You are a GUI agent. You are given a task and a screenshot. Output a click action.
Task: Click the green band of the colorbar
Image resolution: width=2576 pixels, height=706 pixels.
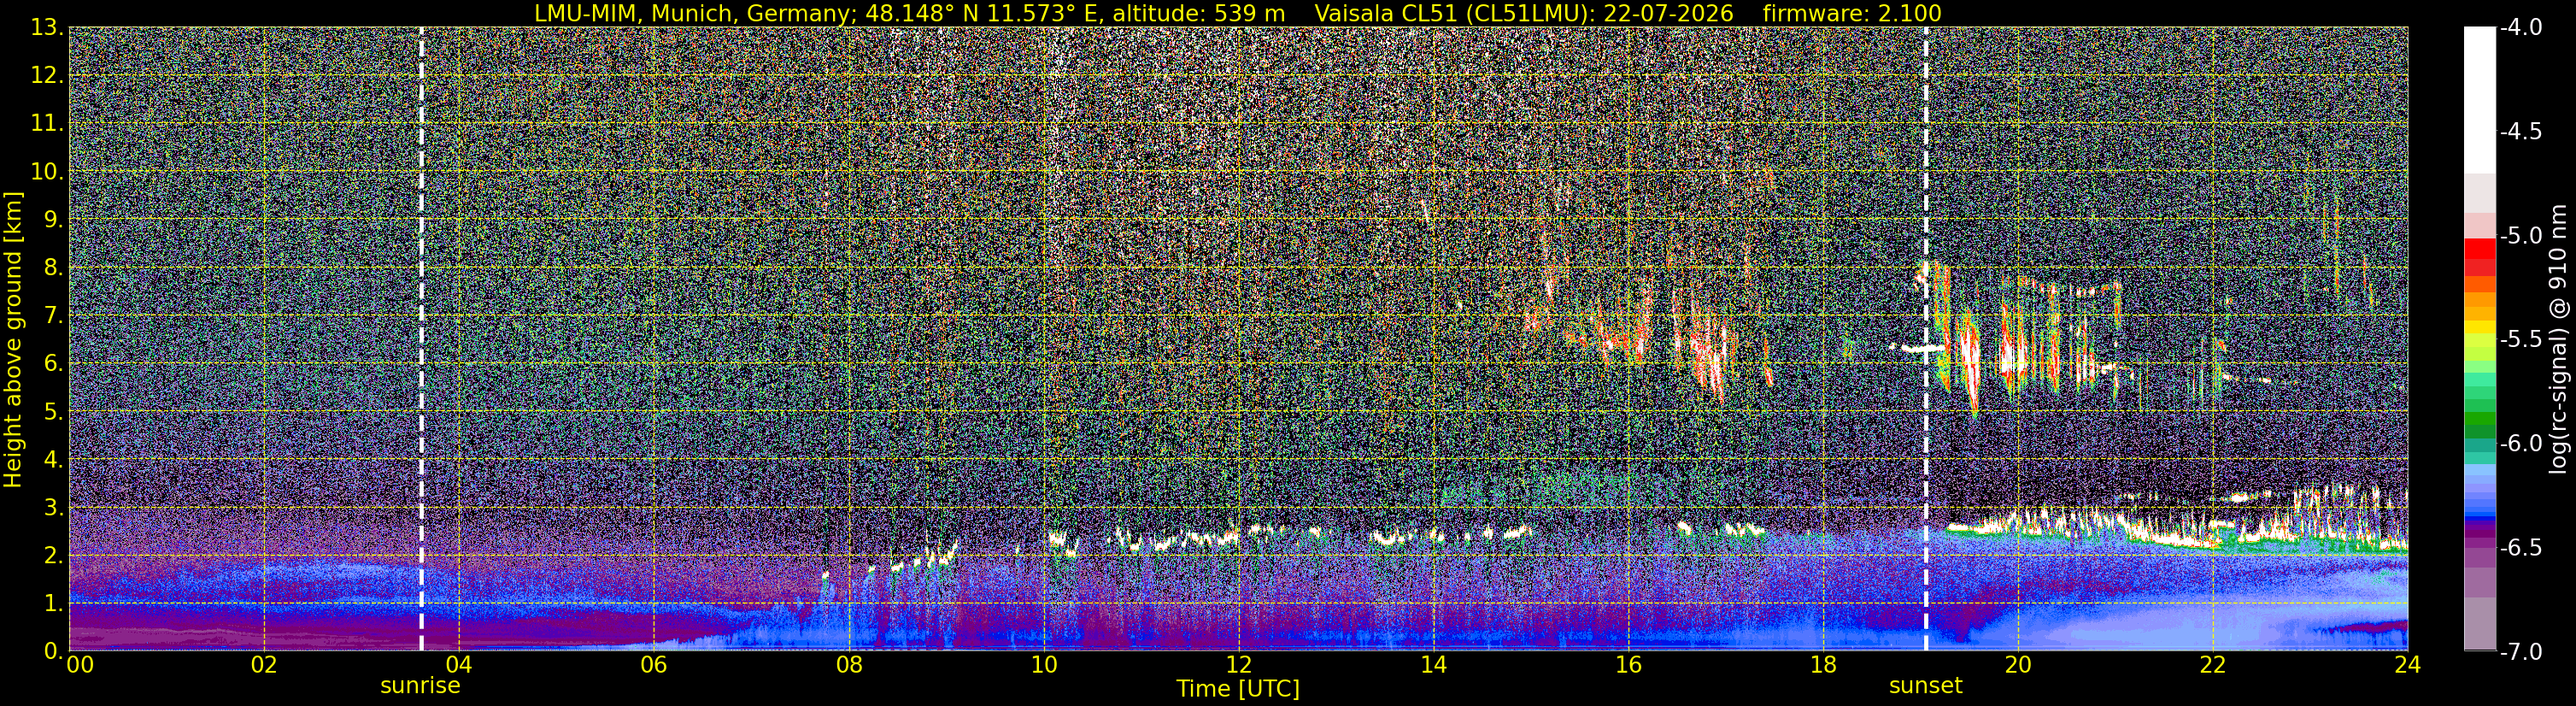(x=2480, y=420)
